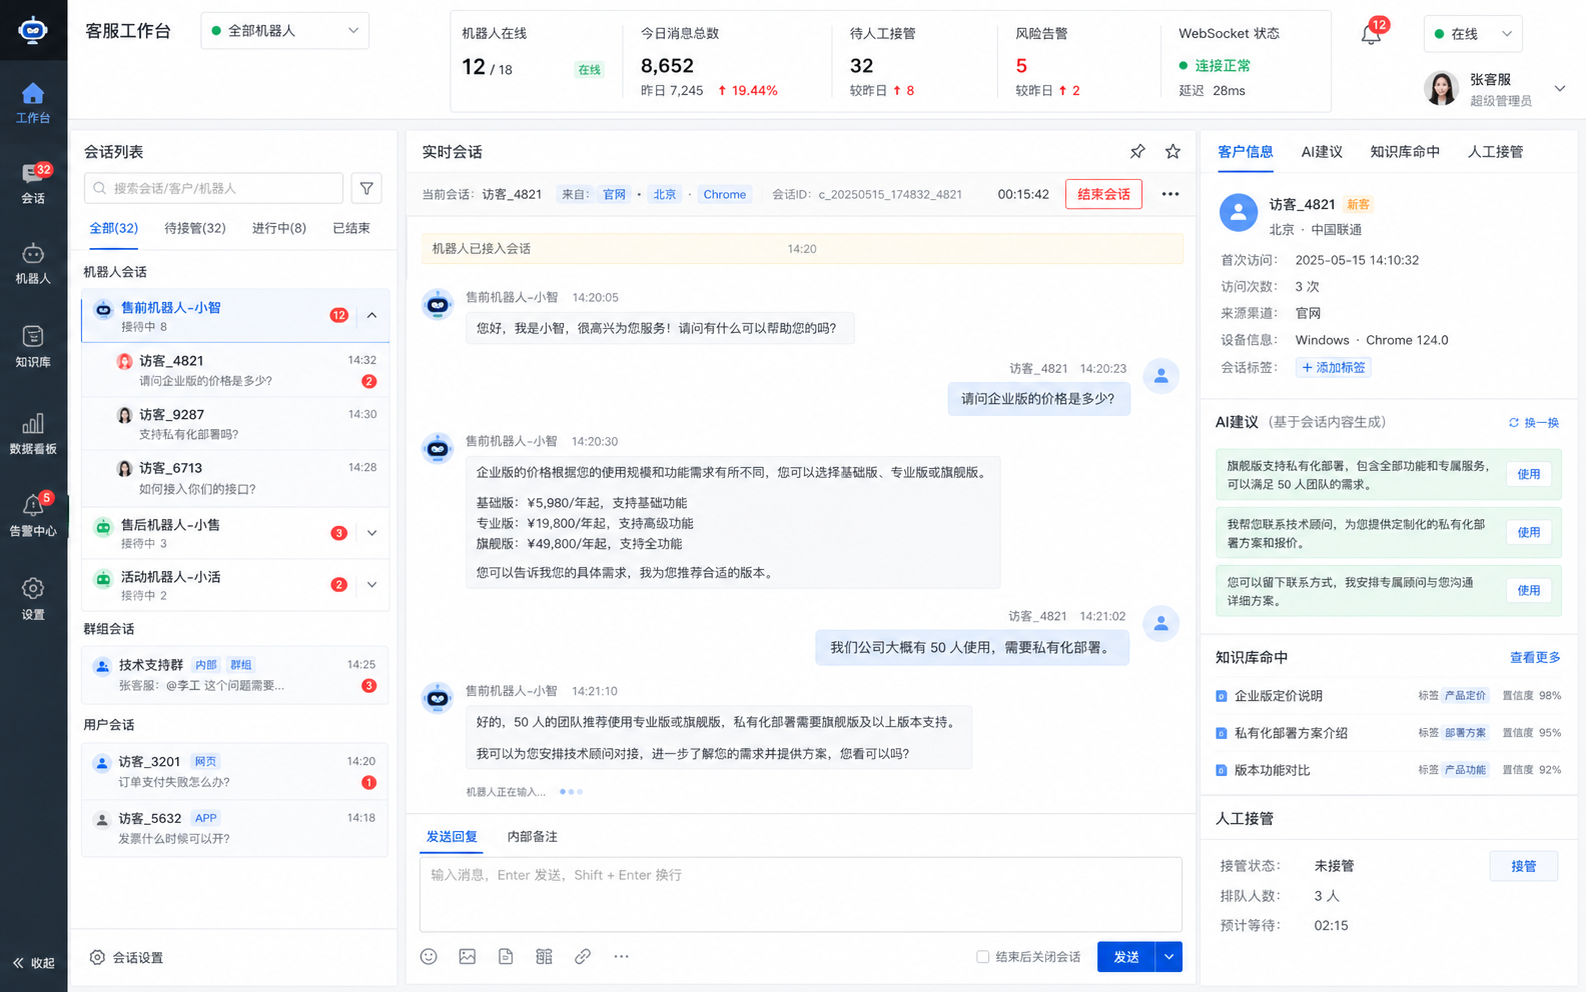Focus the 搜索会话 search field
1586x992 pixels.
[214, 188]
